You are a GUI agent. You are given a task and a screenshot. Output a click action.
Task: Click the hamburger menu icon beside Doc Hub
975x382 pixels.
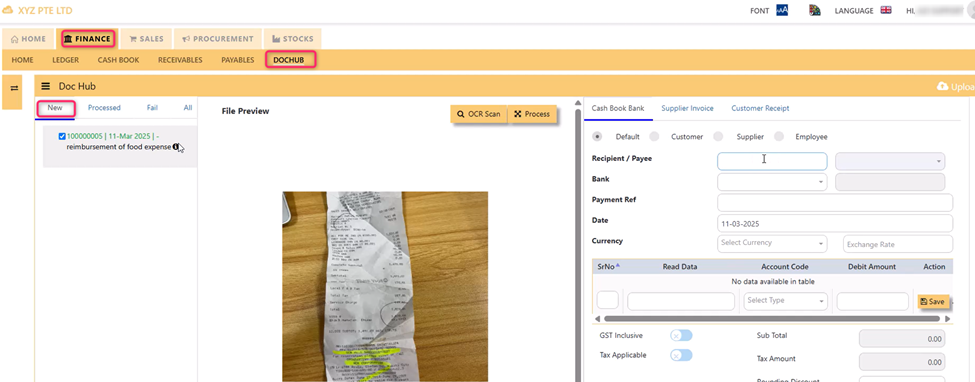(x=45, y=86)
